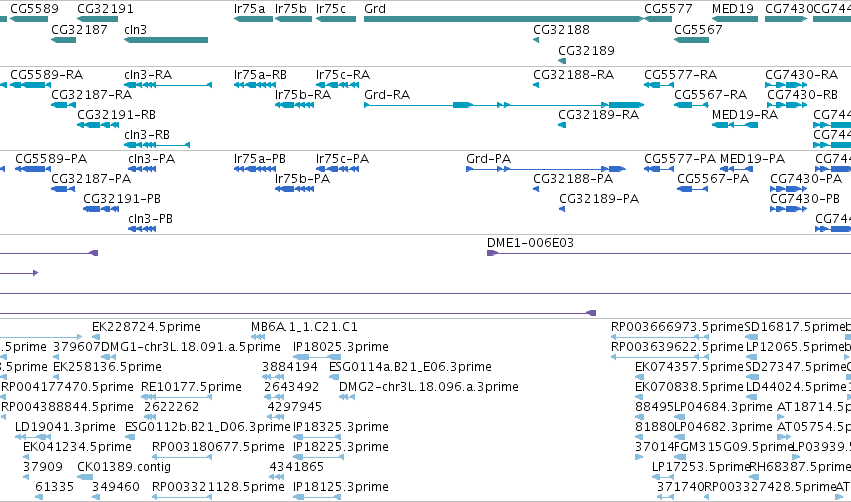Click the DME1-006E03 BAC clone label
This screenshot has width=851, height=502.
[x=530, y=243]
